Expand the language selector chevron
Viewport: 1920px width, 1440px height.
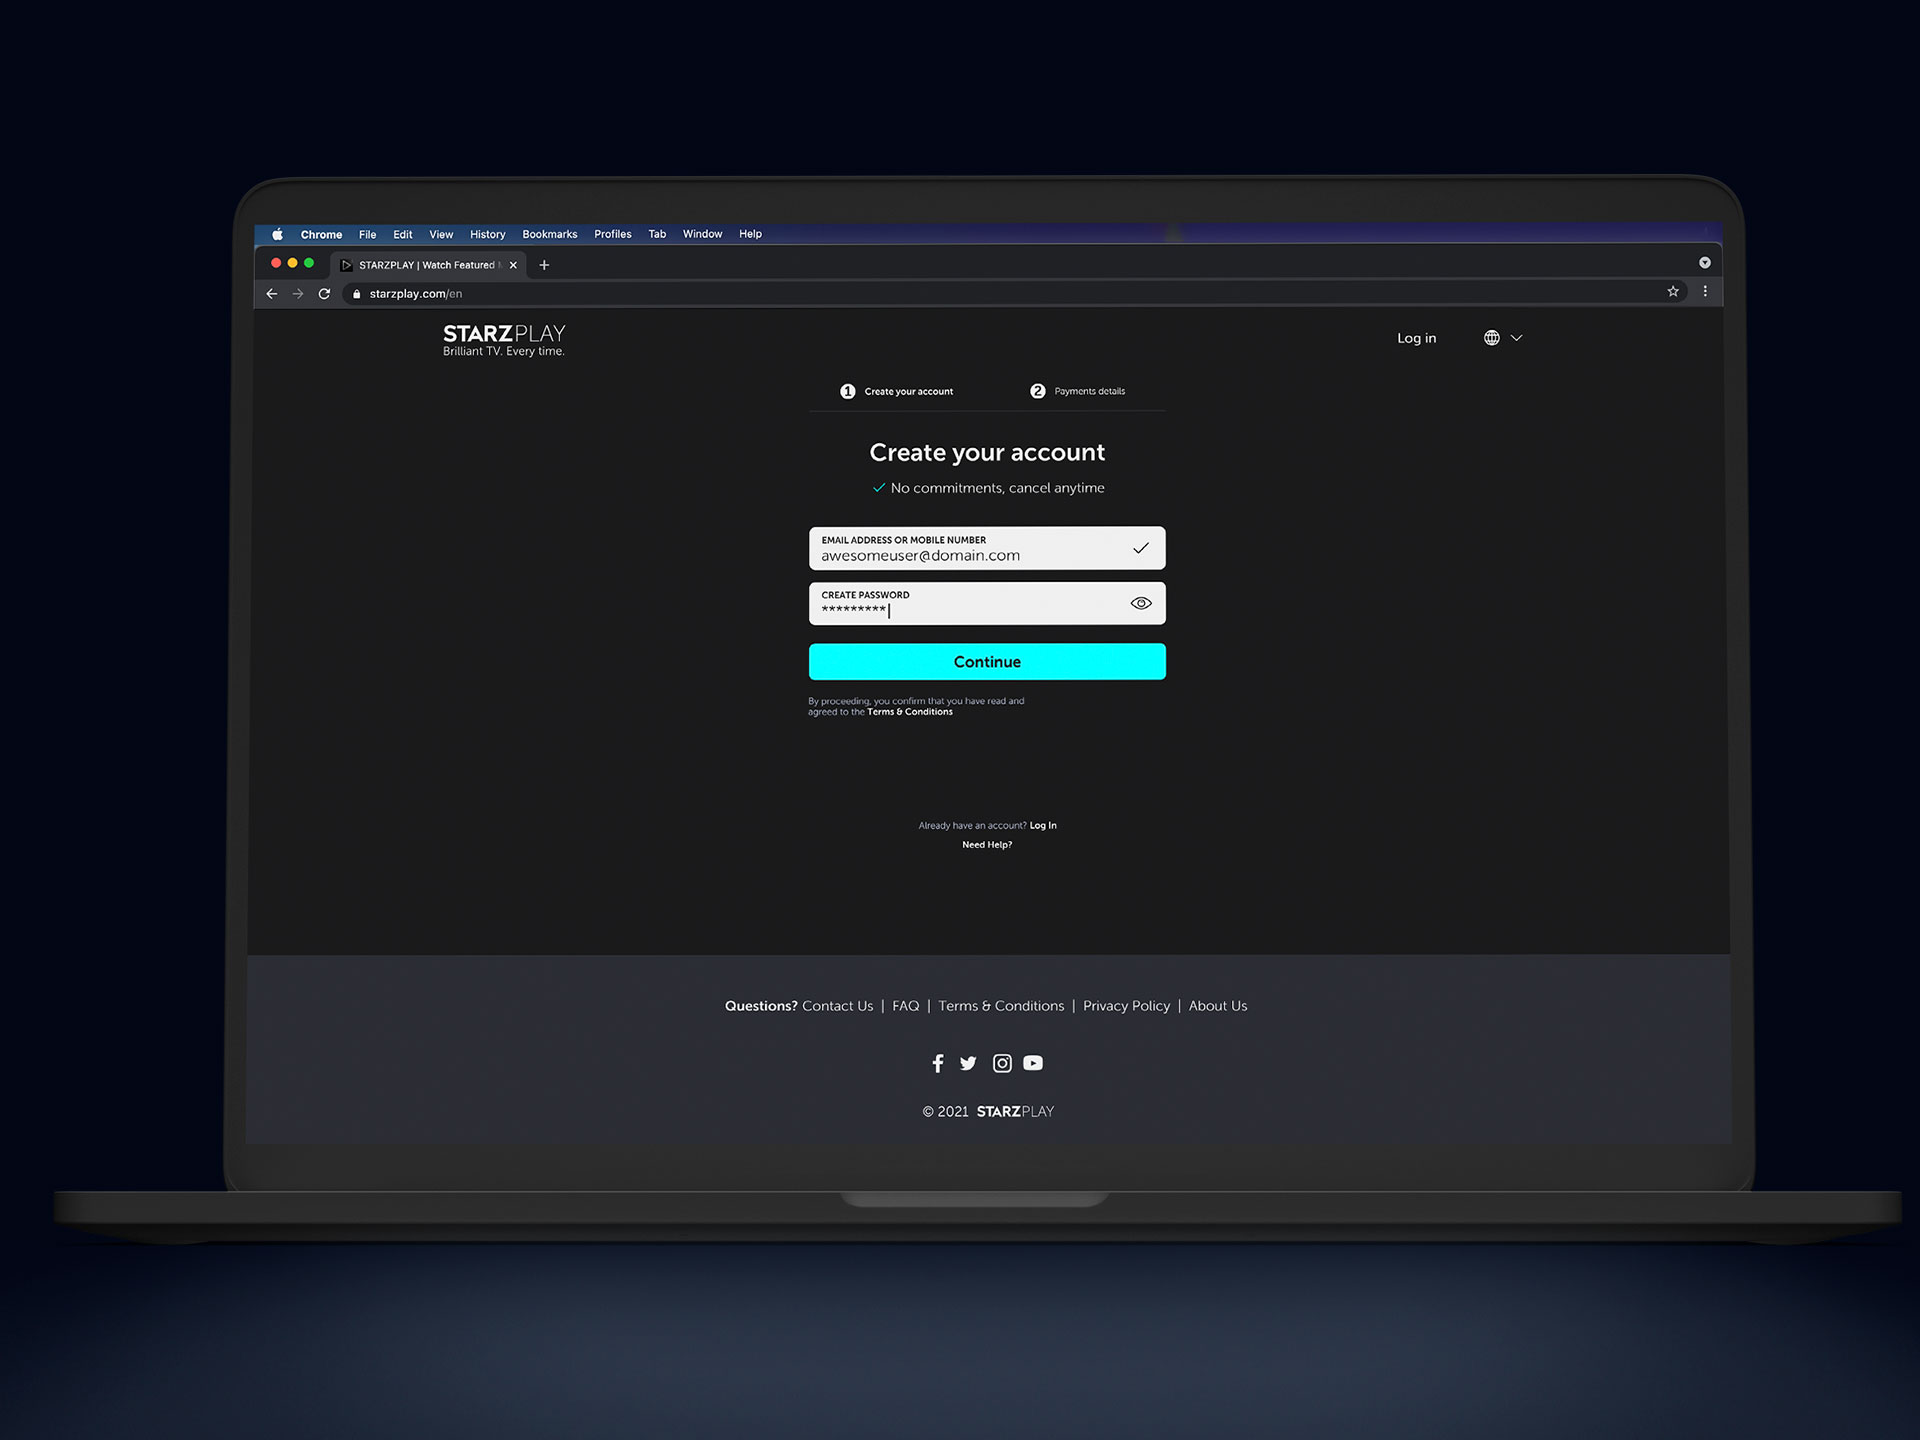tap(1516, 338)
